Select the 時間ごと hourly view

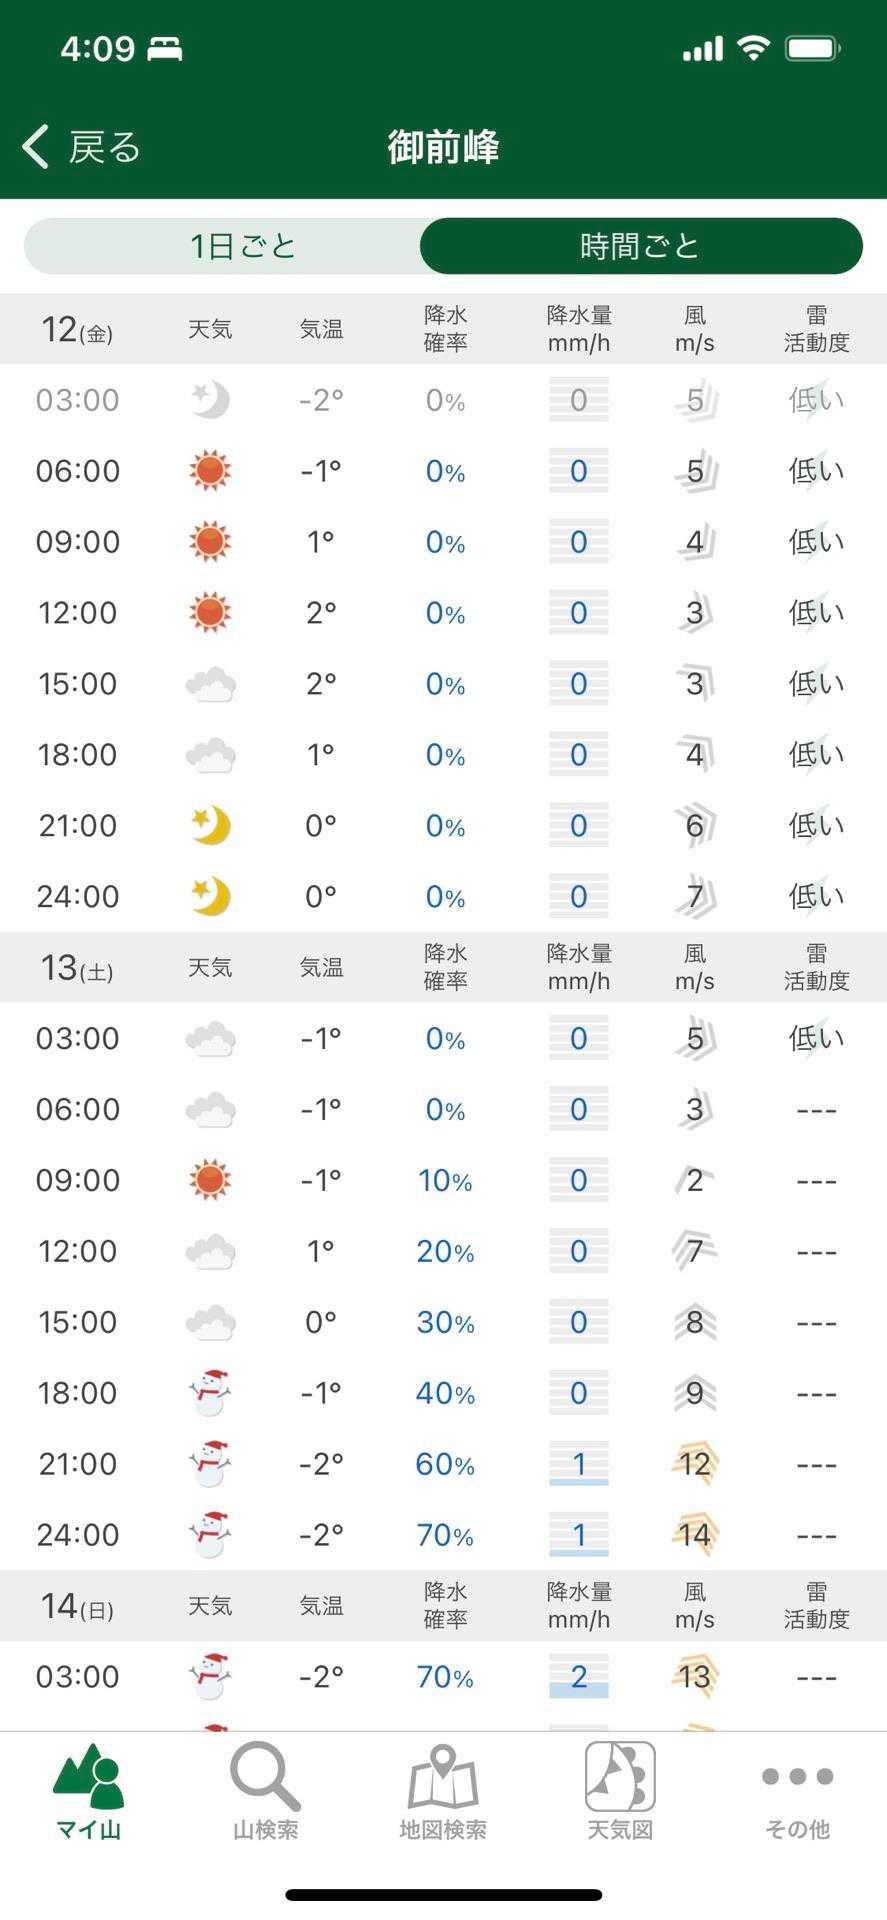[x=640, y=246]
